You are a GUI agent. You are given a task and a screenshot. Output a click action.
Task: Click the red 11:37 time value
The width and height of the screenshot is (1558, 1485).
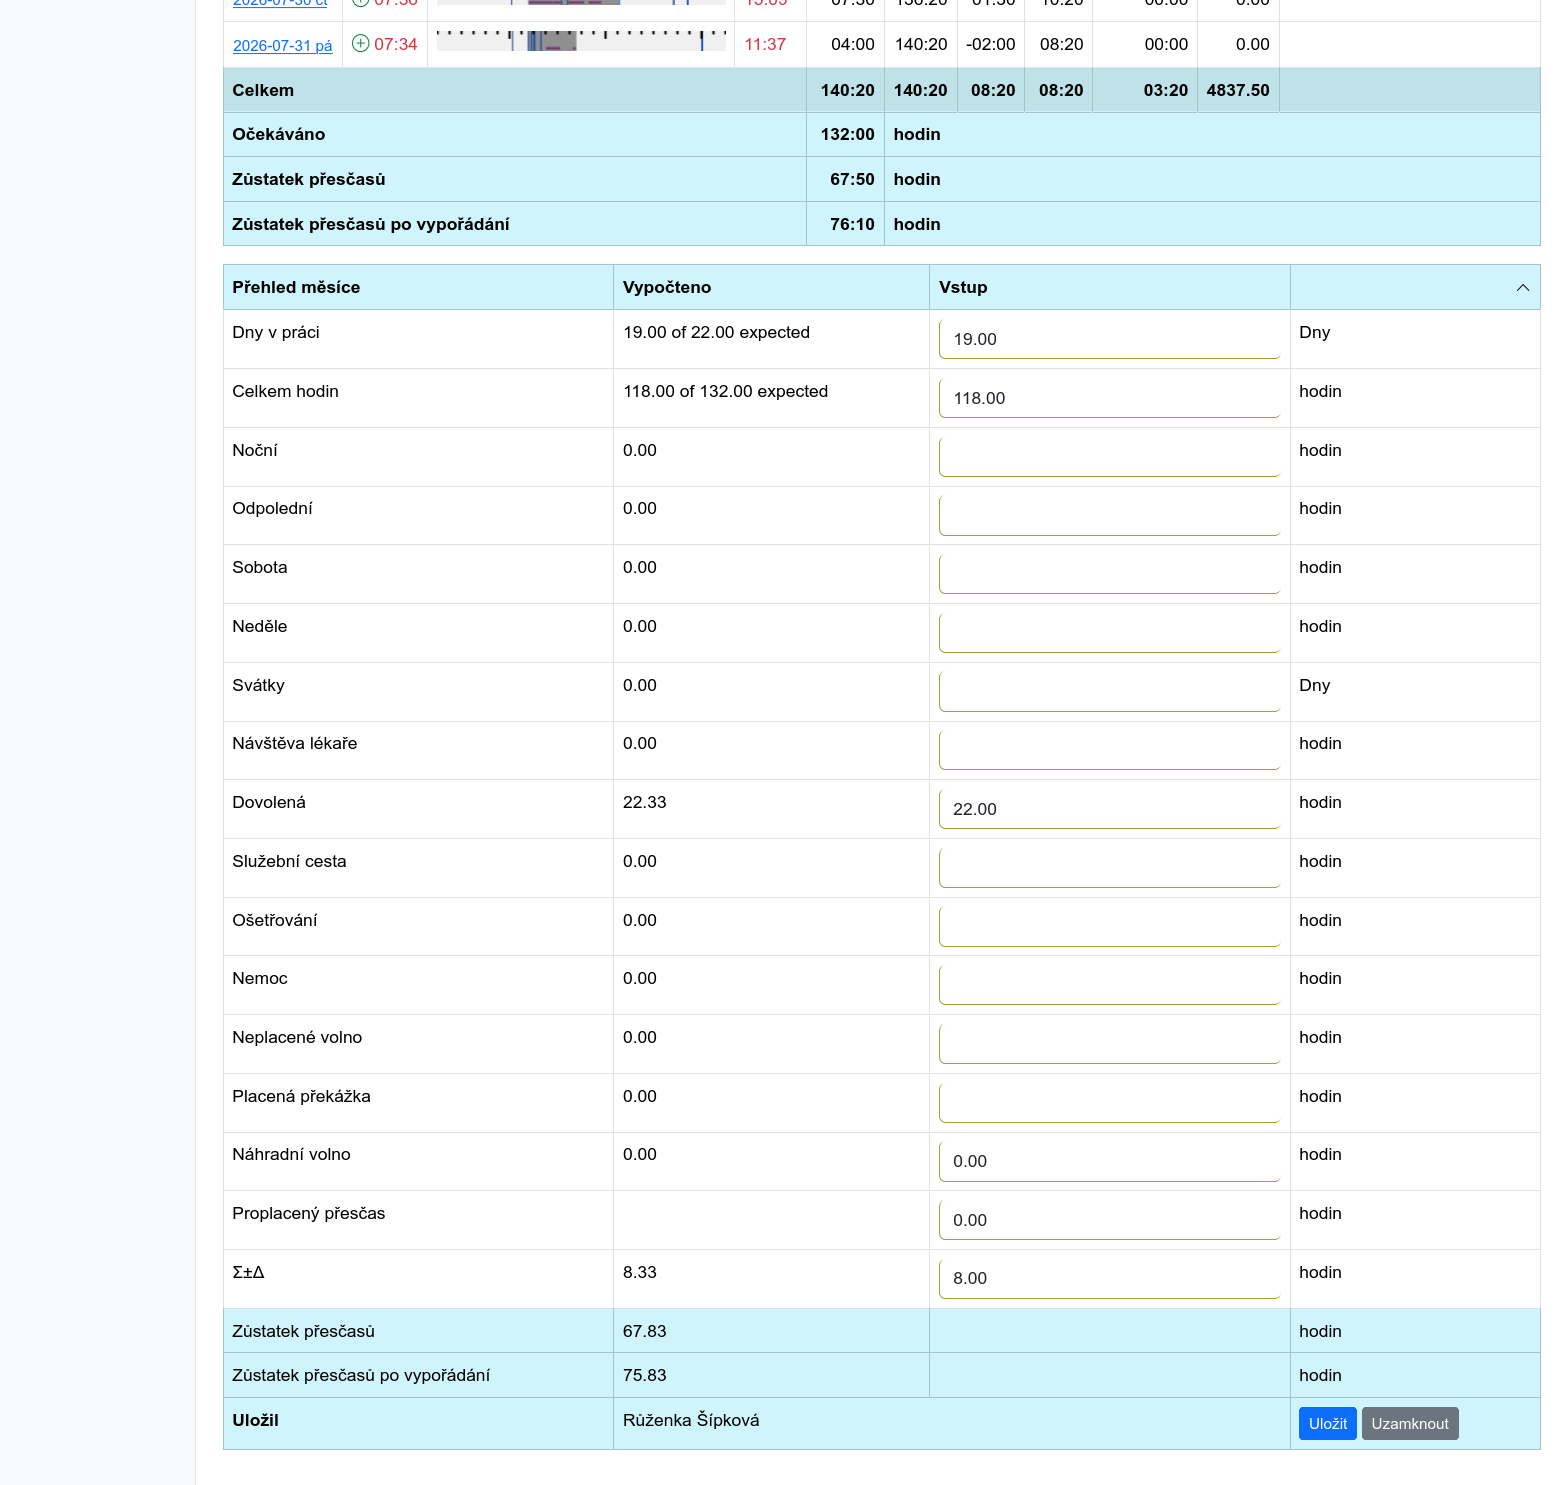coord(765,45)
